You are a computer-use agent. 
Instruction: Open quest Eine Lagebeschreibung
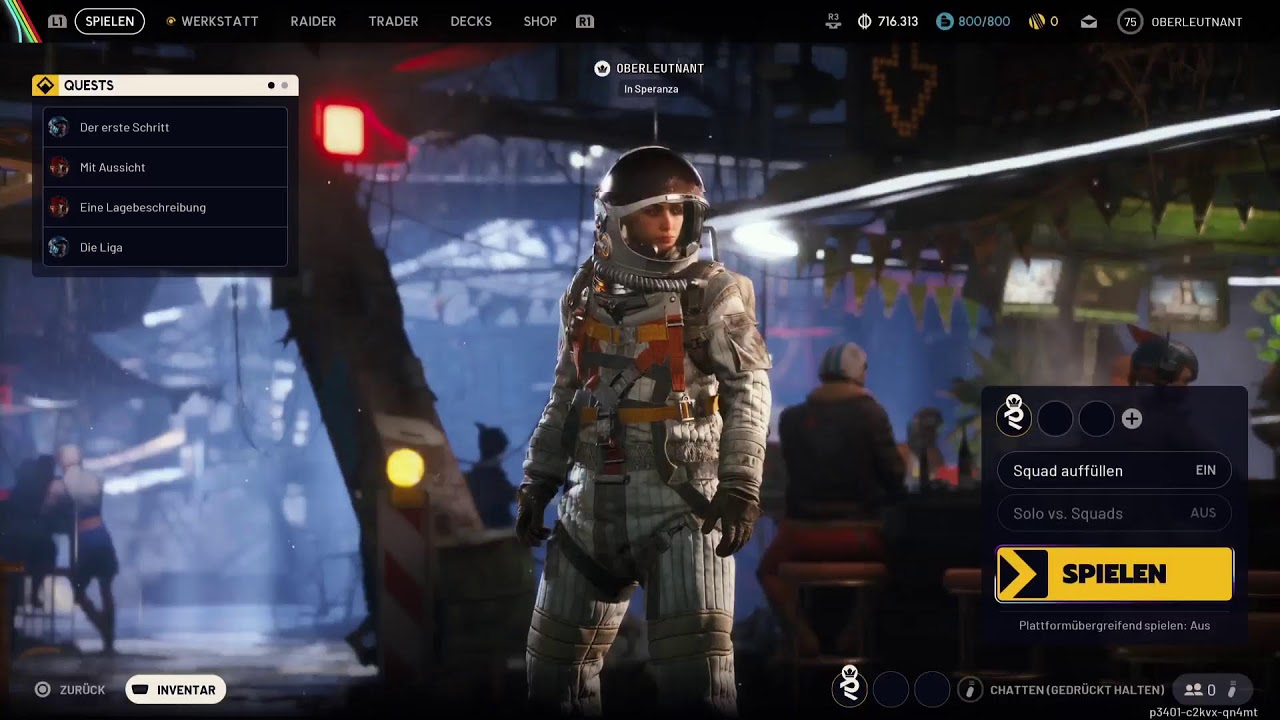[166, 207]
